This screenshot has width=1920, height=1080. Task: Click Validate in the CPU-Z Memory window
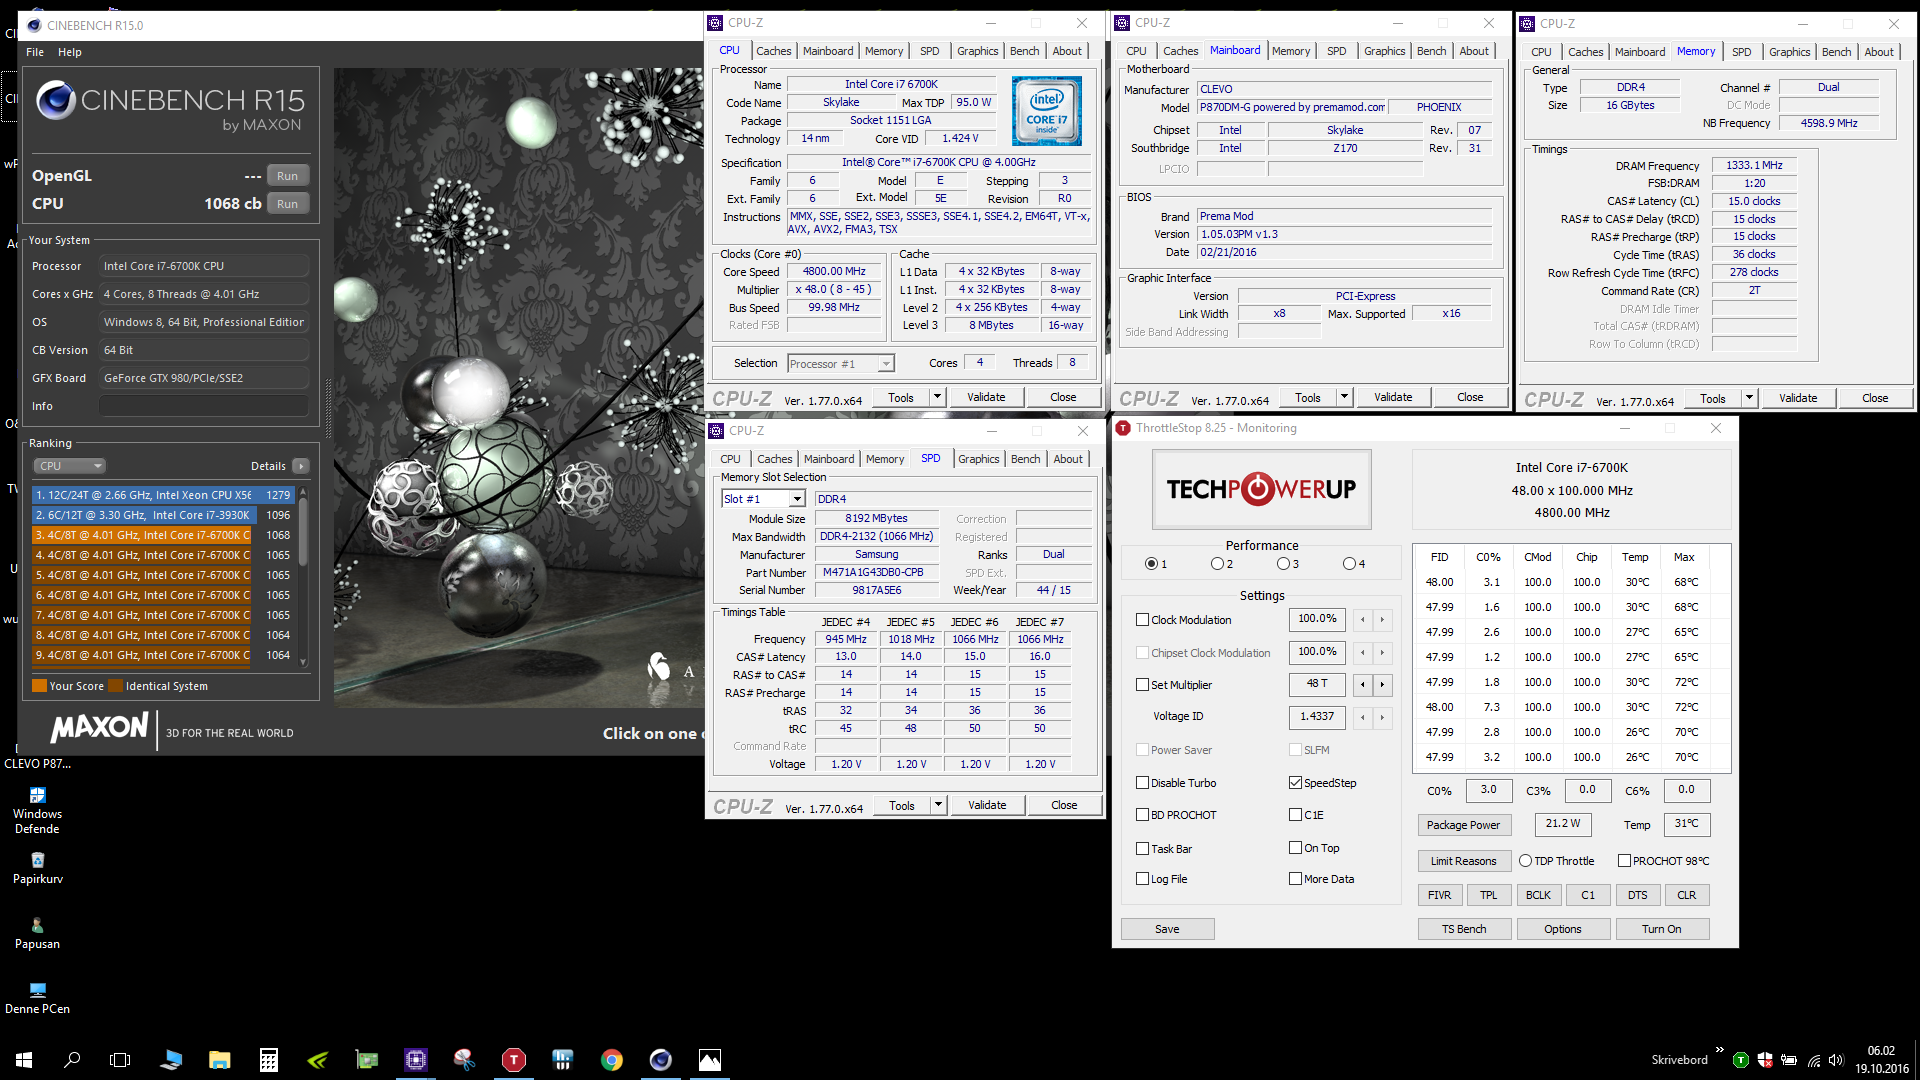pos(1798,398)
